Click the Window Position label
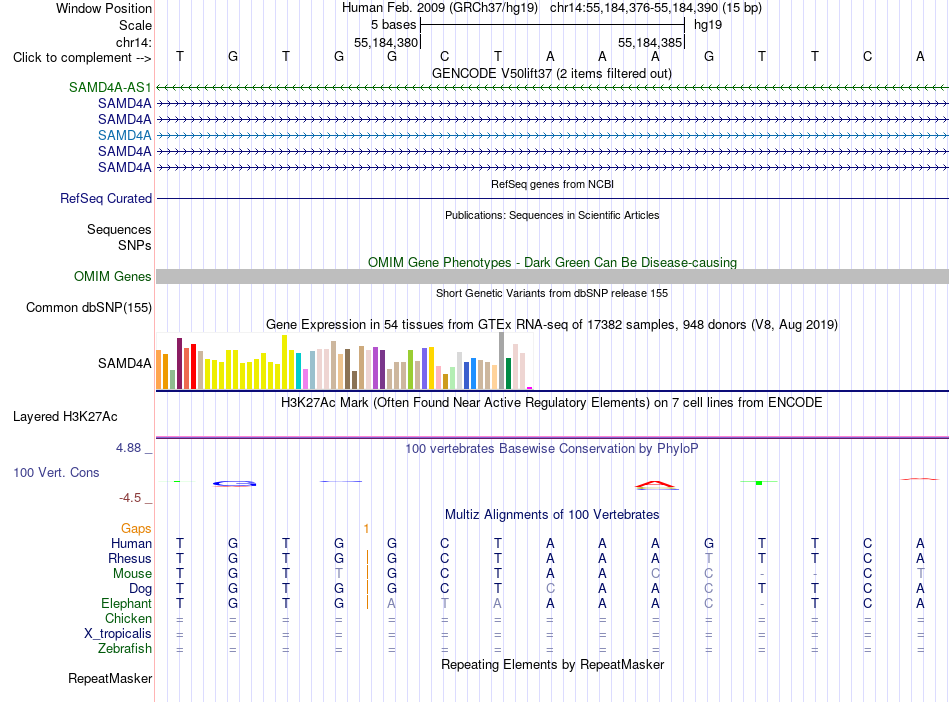 [104, 8]
